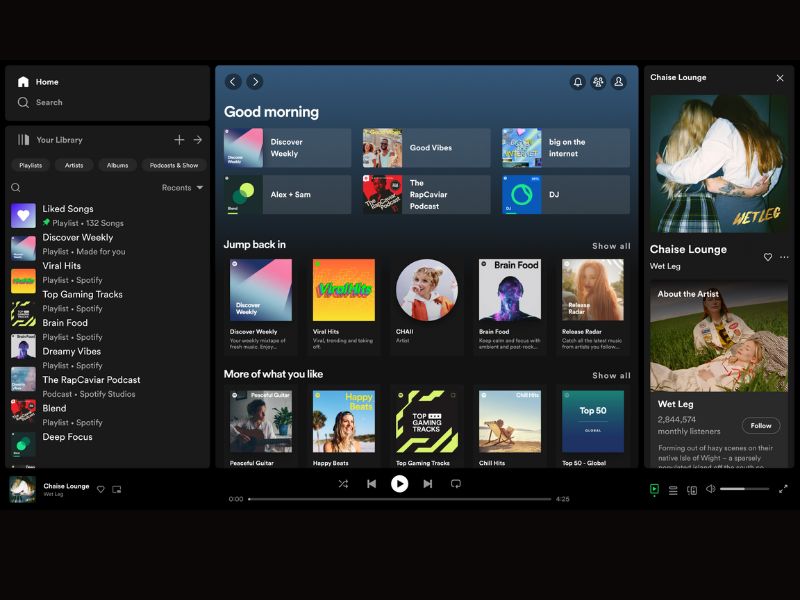The height and width of the screenshot is (600, 800).
Task: Filter library by Artists
Action: [74, 165]
